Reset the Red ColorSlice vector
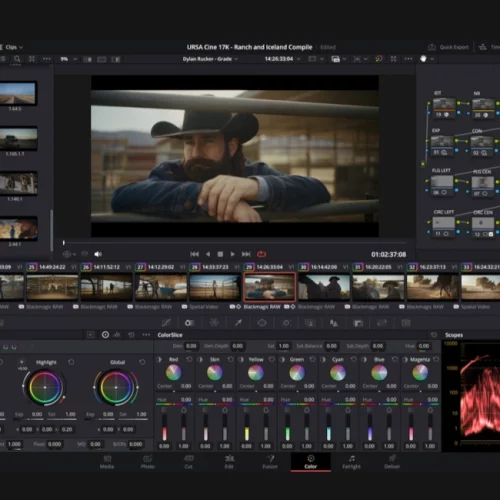This screenshot has height=500, width=500. (189, 359)
